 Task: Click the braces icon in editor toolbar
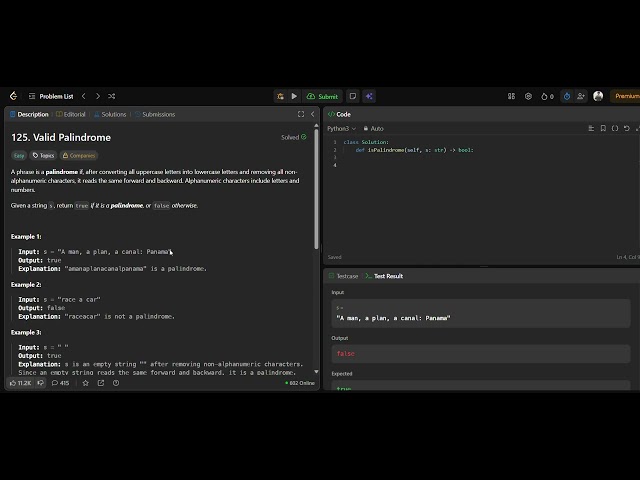[x=615, y=128]
